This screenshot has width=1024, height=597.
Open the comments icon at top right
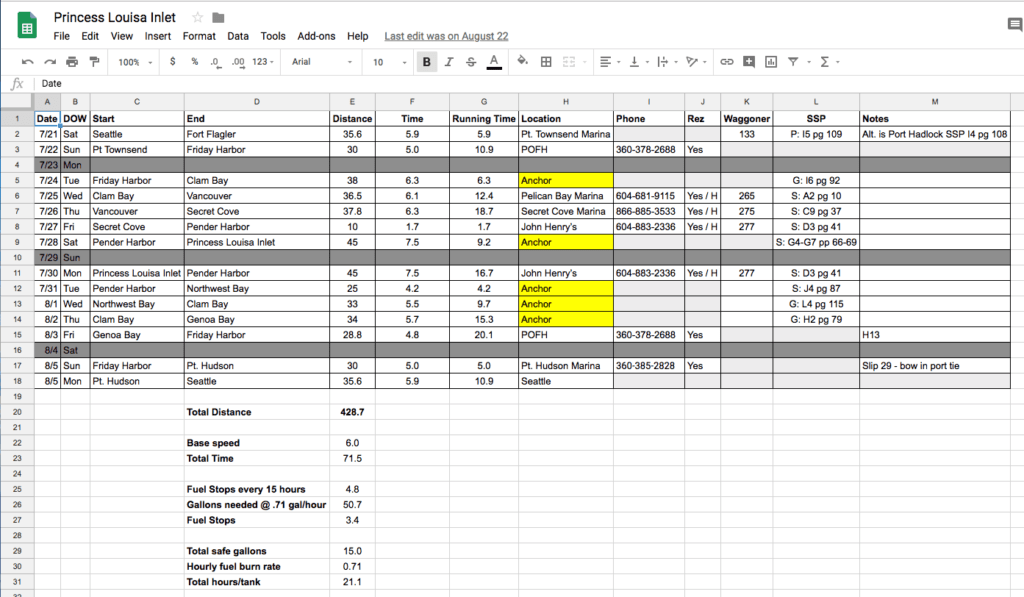tap(1014, 25)
